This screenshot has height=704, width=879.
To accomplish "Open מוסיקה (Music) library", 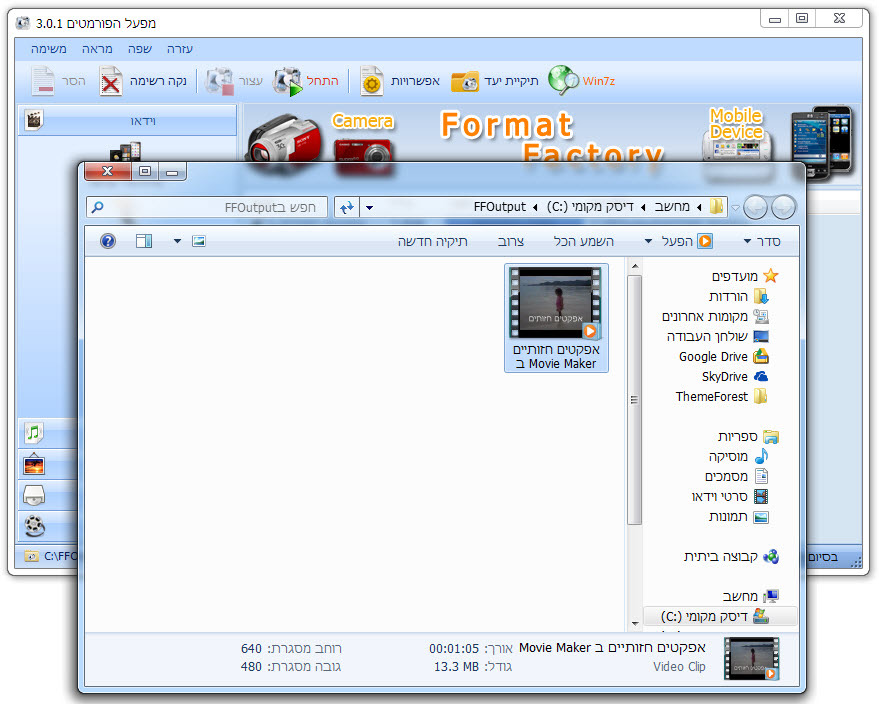I will click(738, 456).
